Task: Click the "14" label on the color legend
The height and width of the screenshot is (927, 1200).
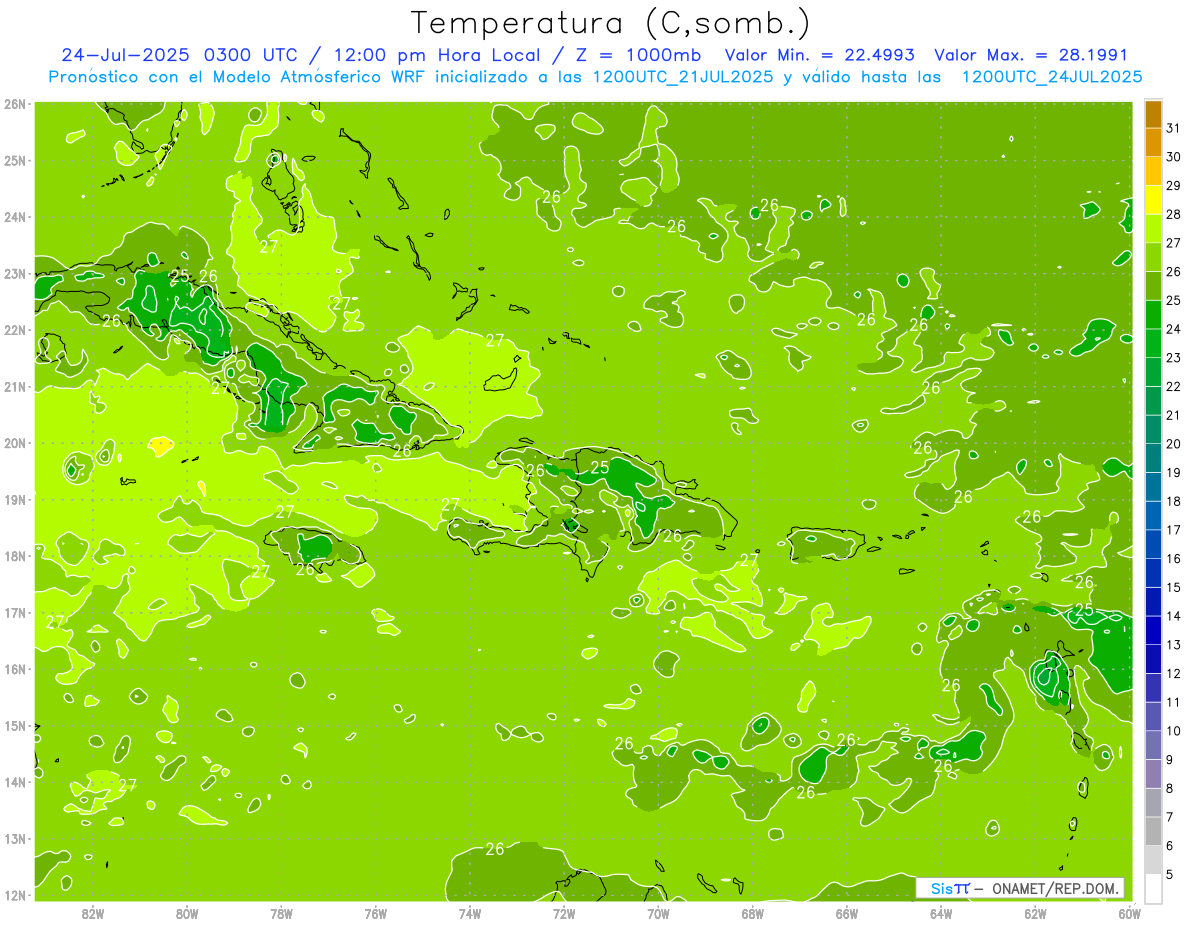Action: point(1173,616)
